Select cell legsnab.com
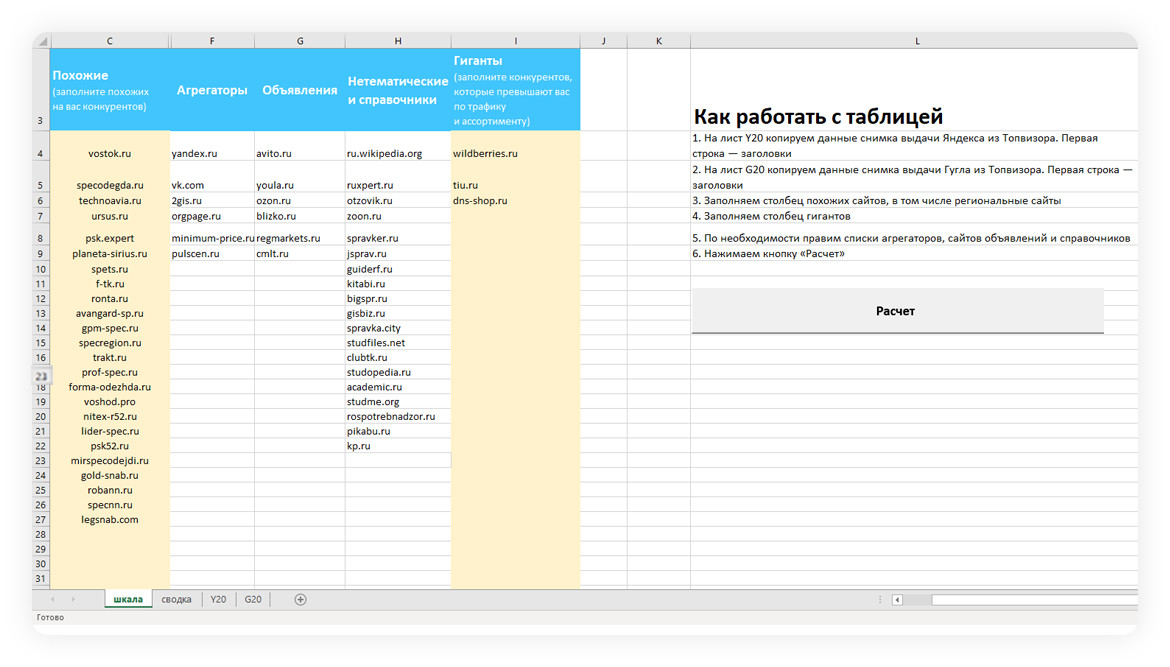The width and height of the screenshot is (1170, 667). [x=110, y=519]
